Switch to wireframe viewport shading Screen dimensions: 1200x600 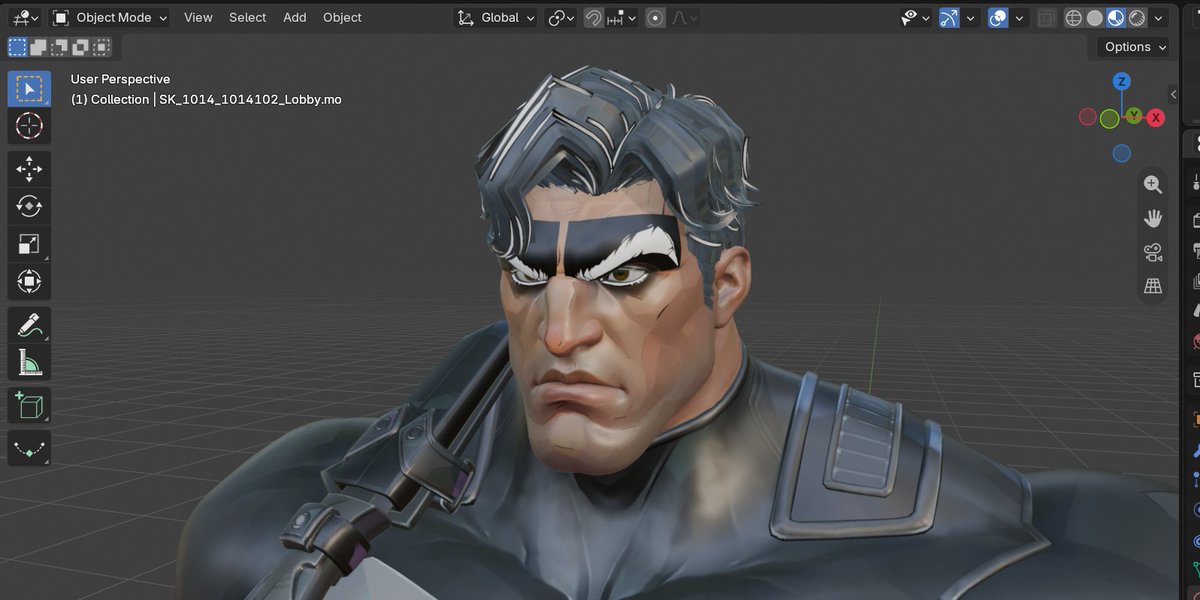click(1074, 17)
